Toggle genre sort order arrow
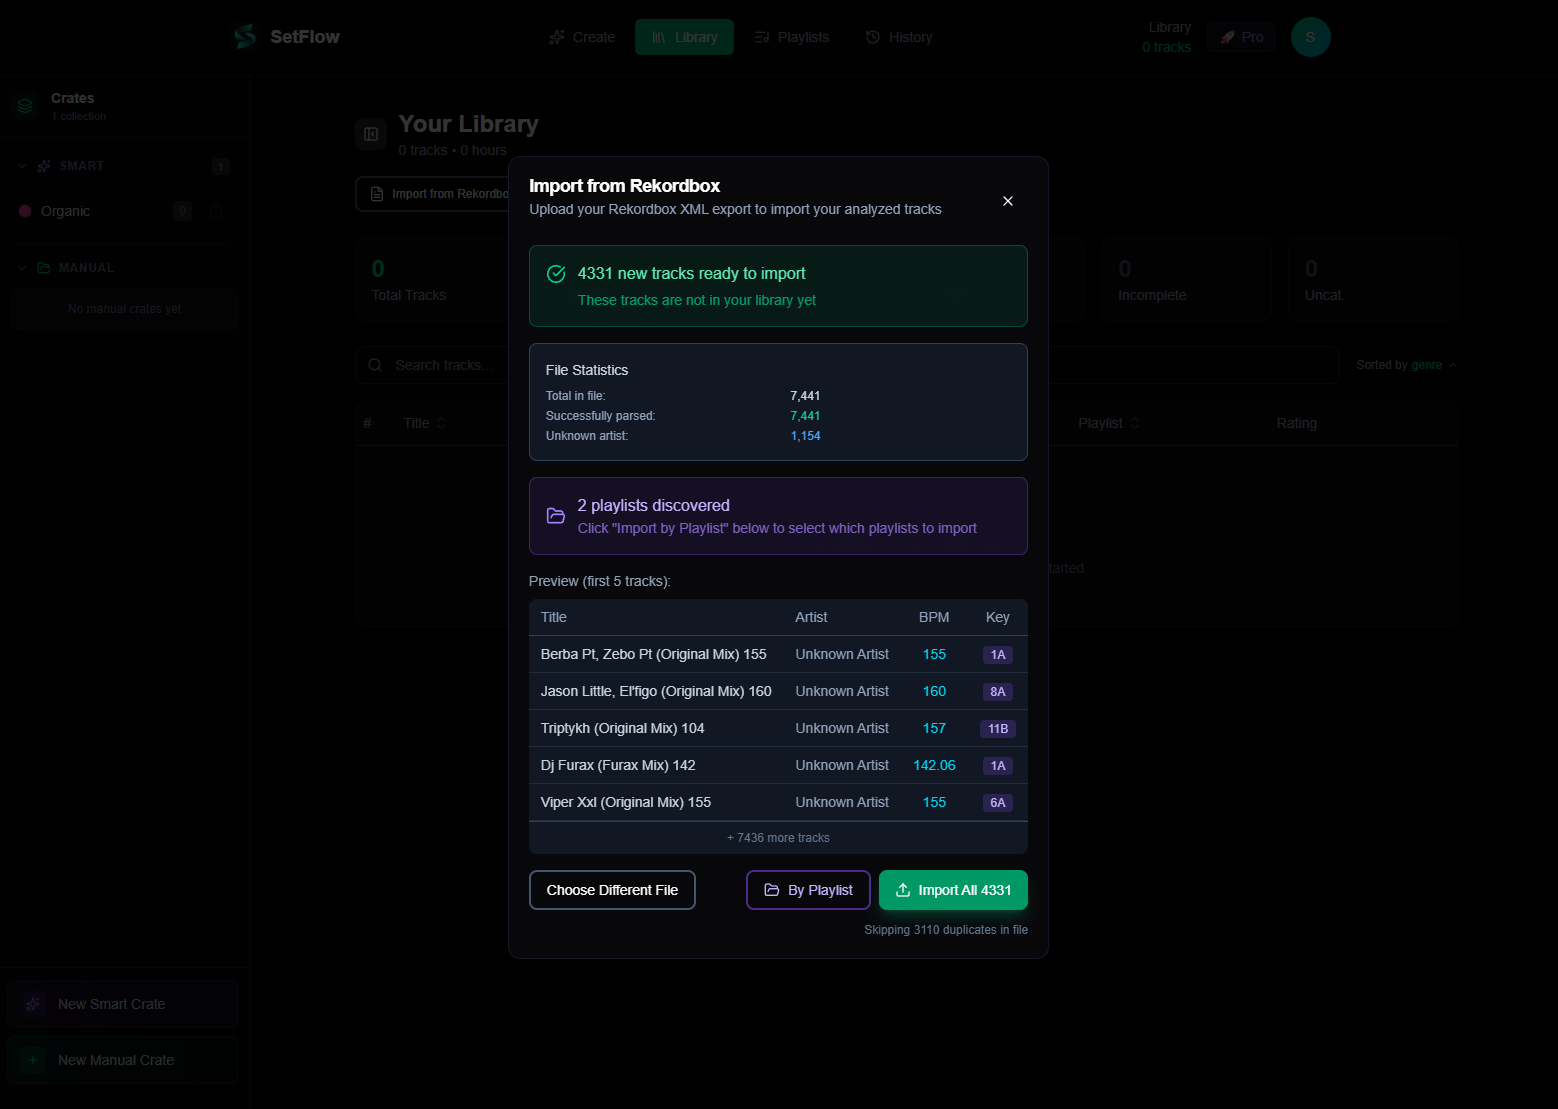 coord(1452,364)
